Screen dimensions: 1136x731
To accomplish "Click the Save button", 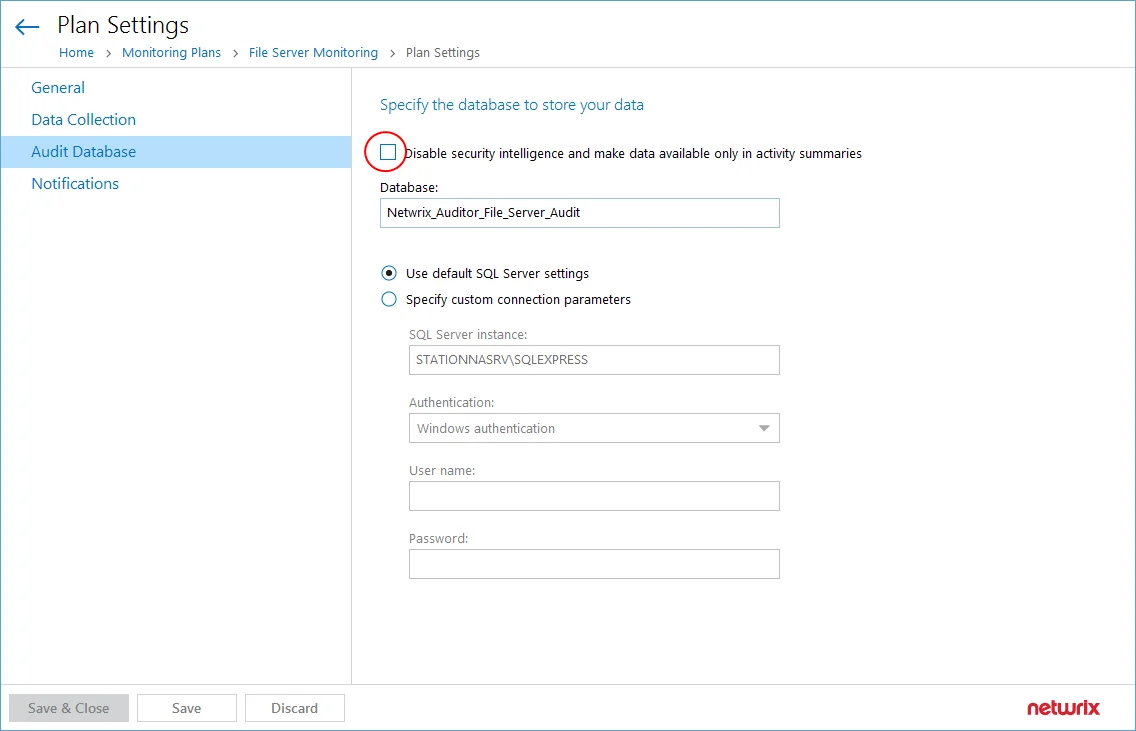I will tap(187, 708).
